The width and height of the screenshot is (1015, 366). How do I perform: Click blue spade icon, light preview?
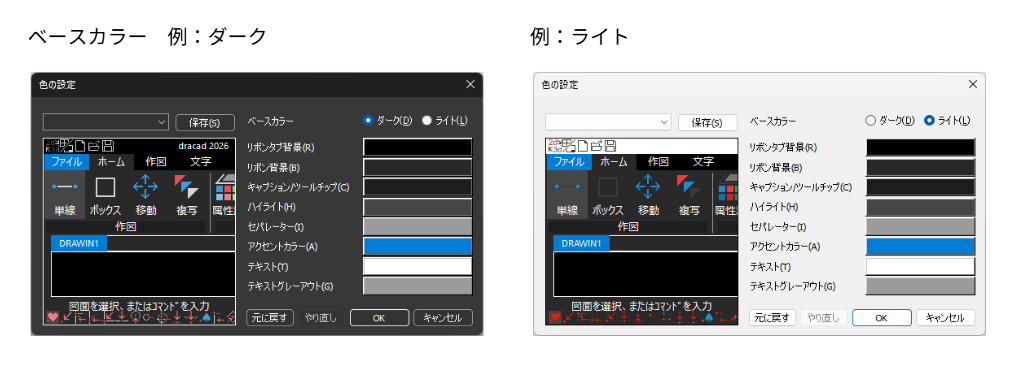pos(709,317)
